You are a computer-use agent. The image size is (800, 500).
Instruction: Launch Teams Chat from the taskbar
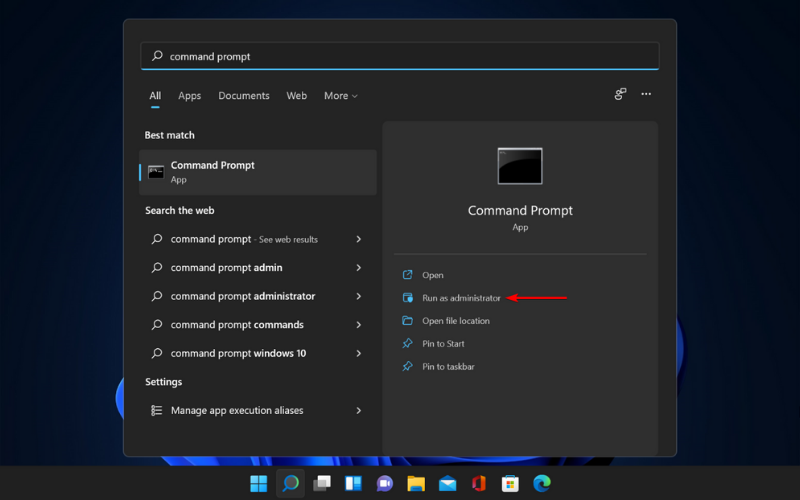[x=385, y=483]
